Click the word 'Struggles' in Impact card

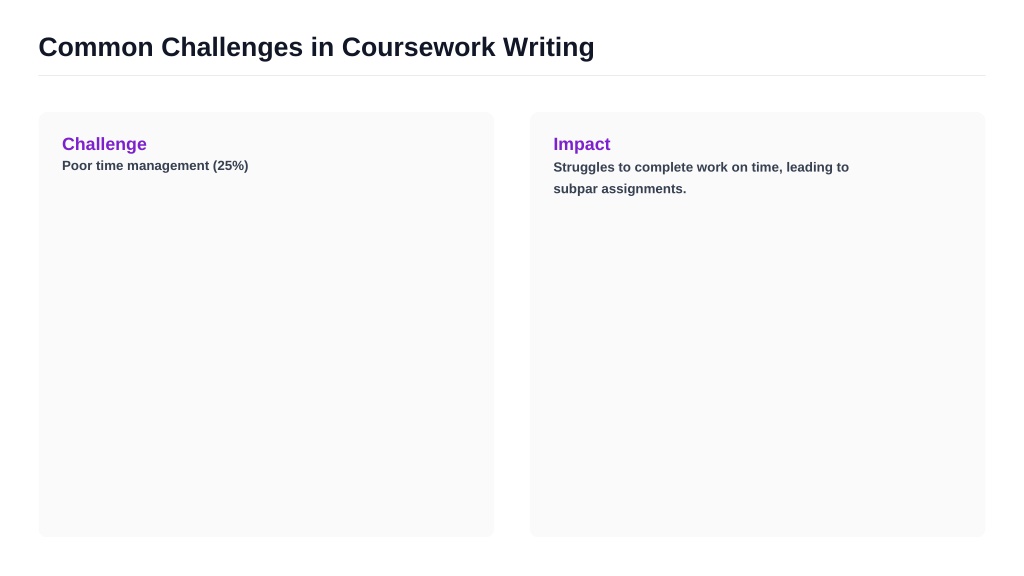583,167
